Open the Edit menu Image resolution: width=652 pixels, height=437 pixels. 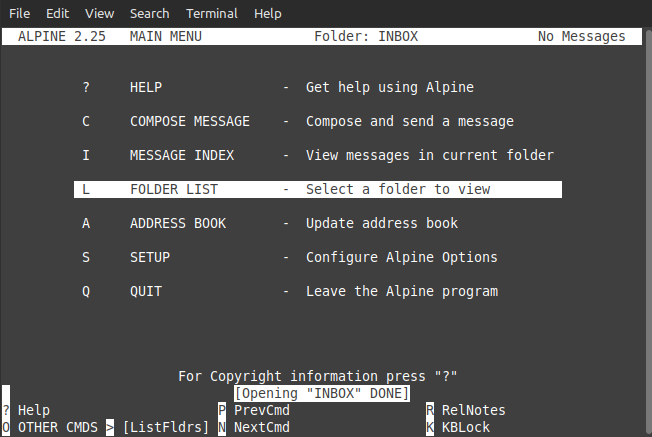57,13
